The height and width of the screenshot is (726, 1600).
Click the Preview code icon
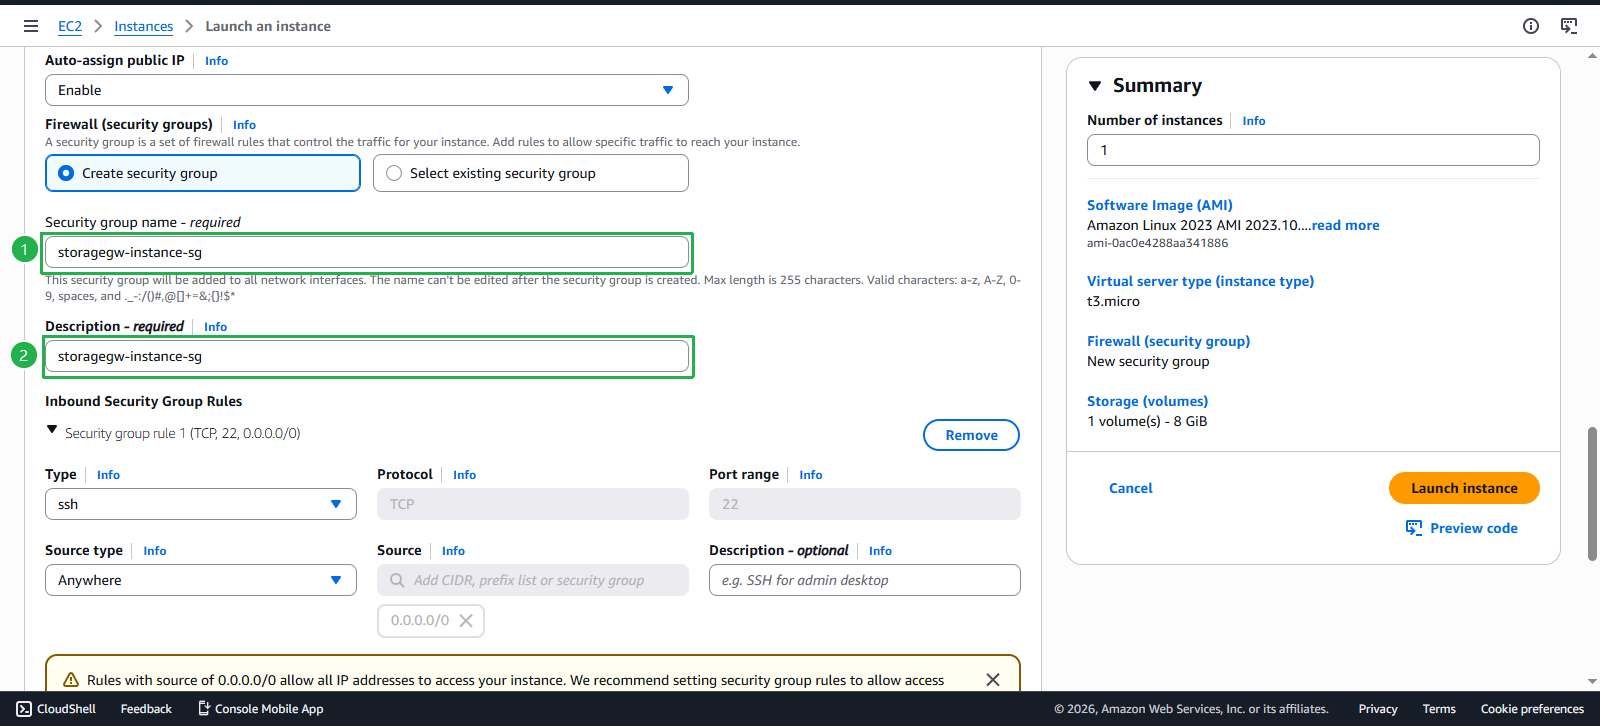(x=1414, y=528)
